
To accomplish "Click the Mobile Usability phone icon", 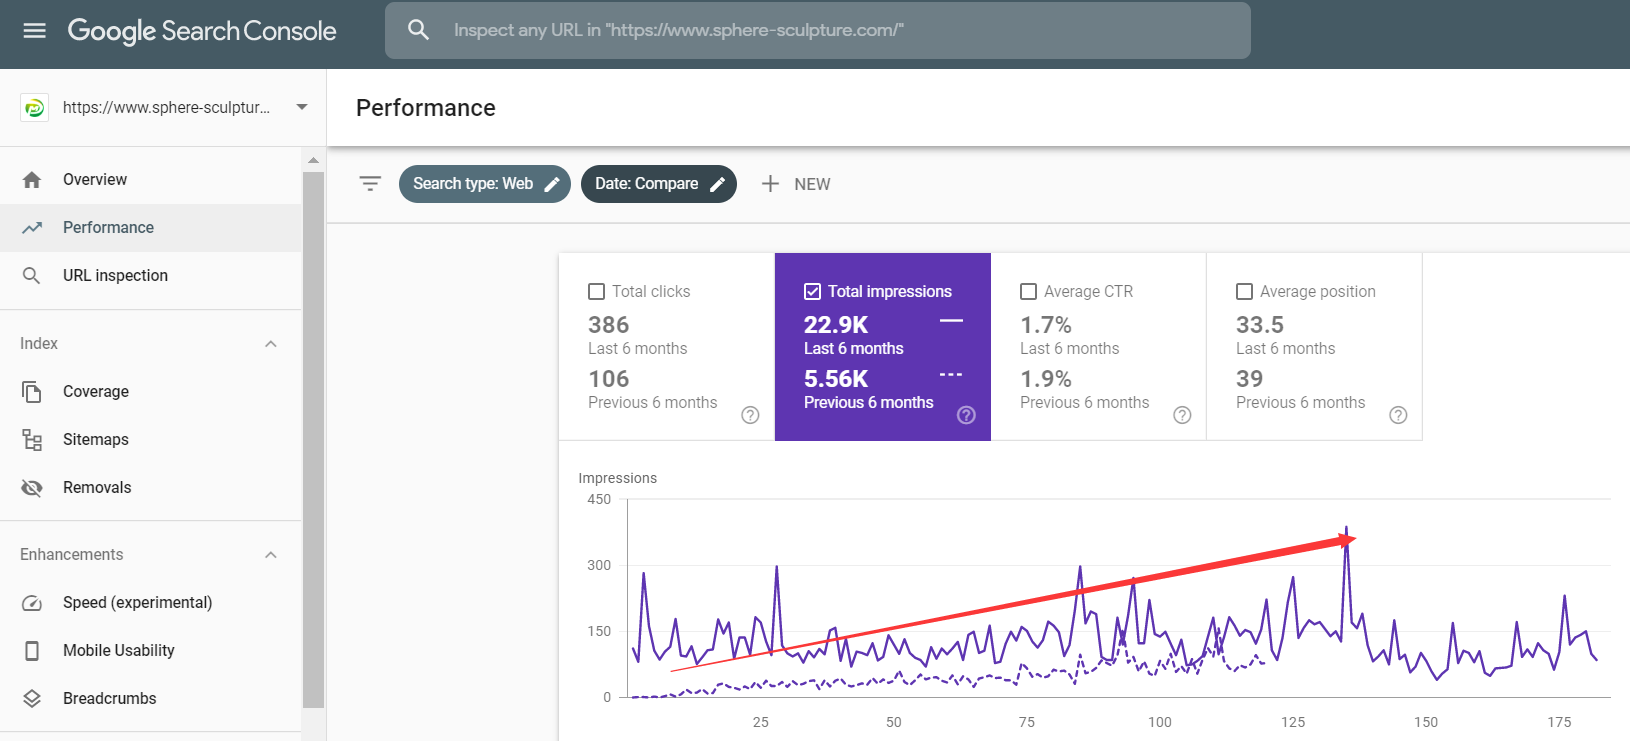I will [32, 651].
